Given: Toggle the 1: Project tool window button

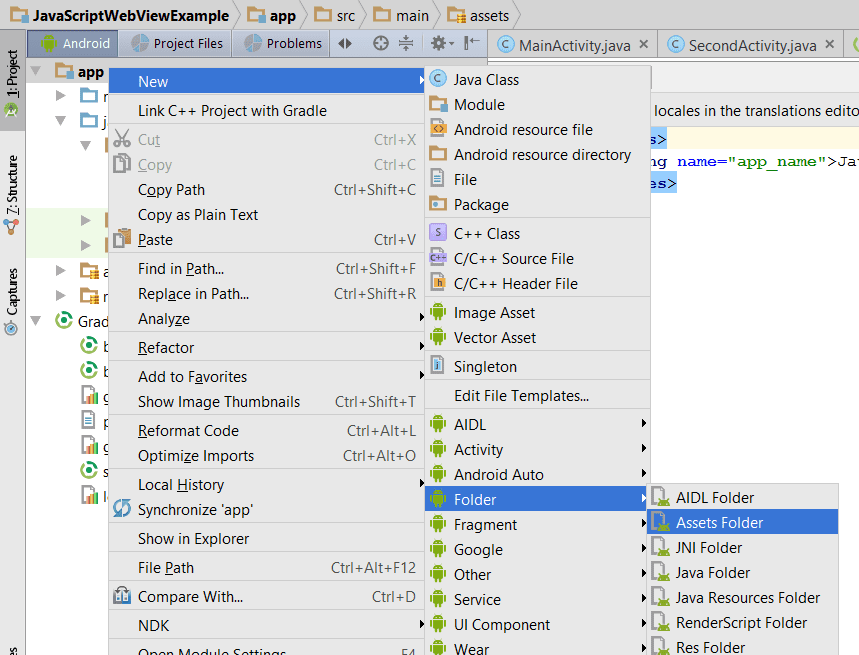Looking at the screenshot, I should (x=12, y=82).
